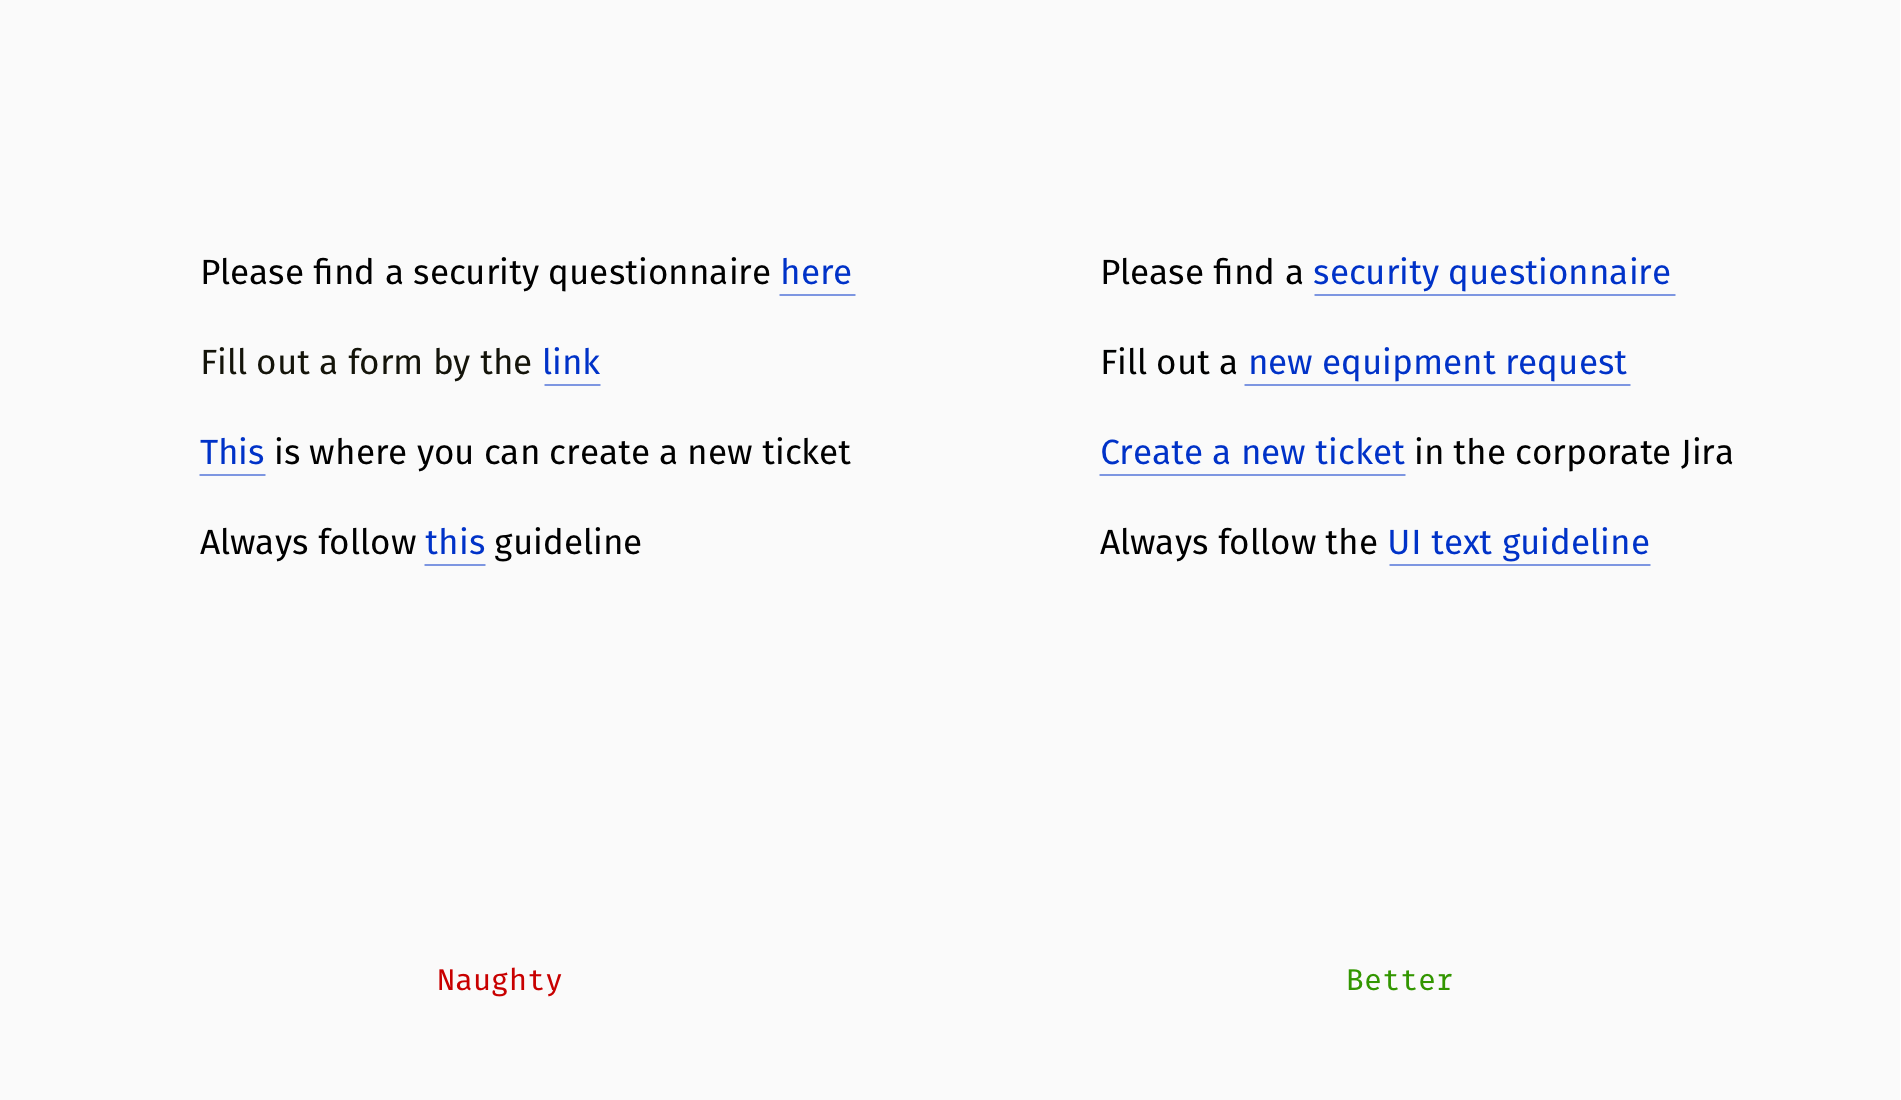Viewport: 1901px width, 1100px height.
Task: Click the capitalized 'This' link
Action: 232,453
